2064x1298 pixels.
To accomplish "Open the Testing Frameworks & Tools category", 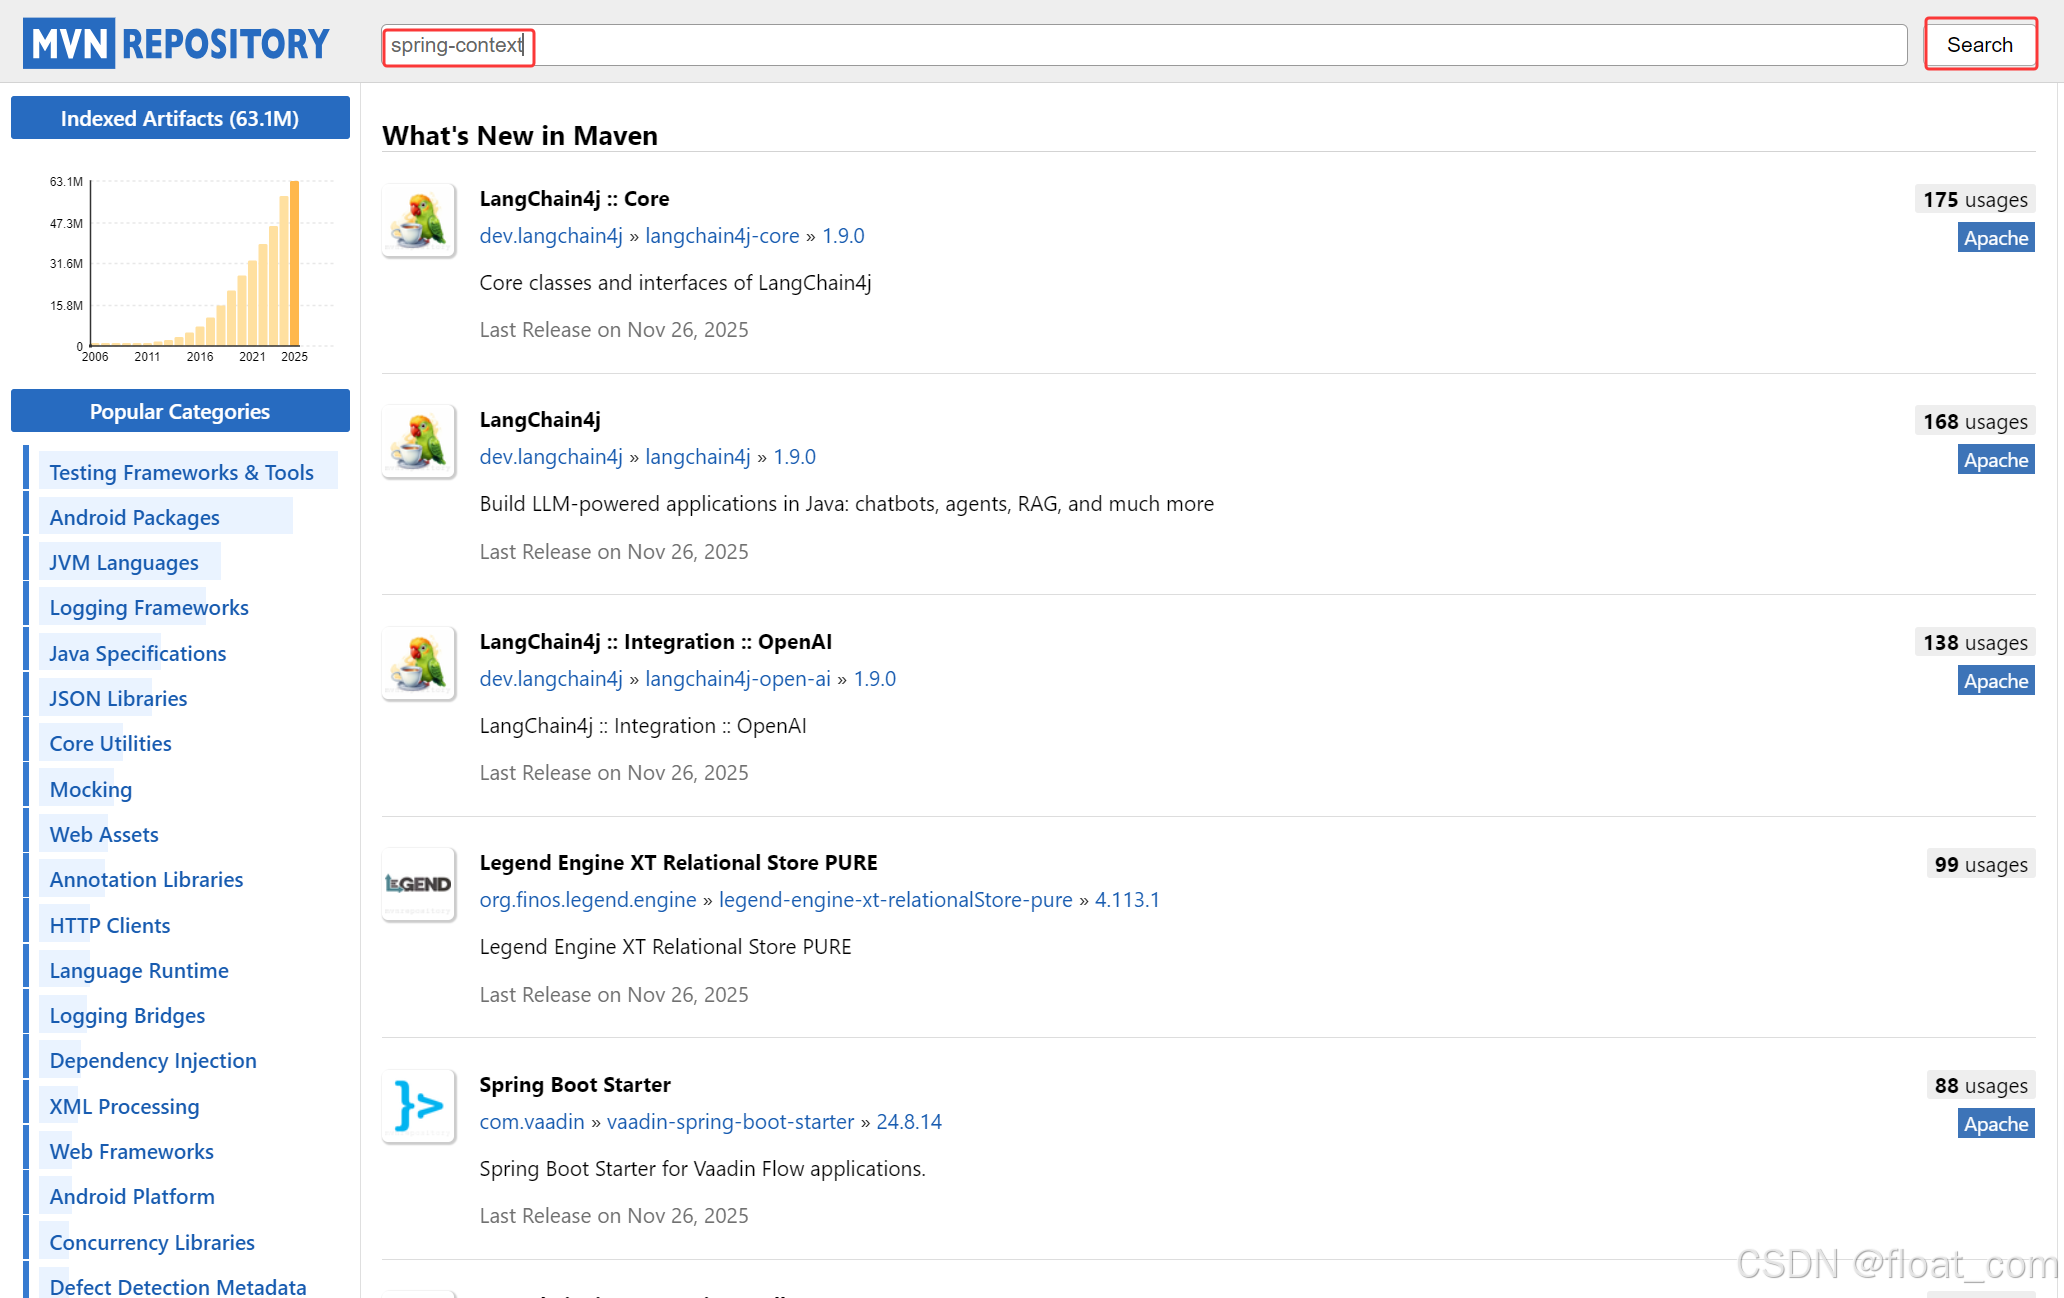I will coord(181,472).
